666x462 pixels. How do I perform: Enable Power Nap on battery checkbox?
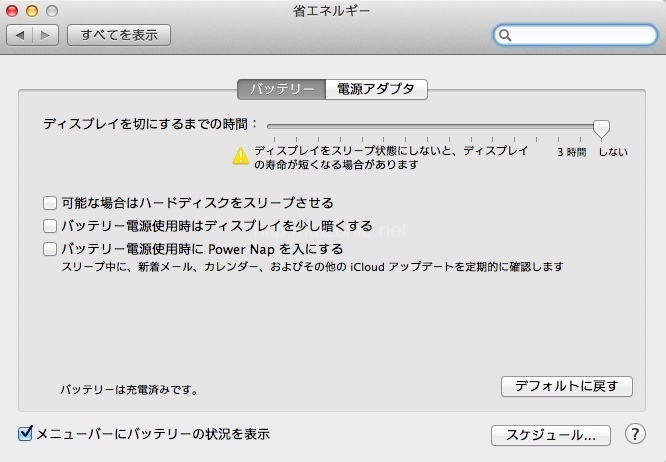[50, 249]
